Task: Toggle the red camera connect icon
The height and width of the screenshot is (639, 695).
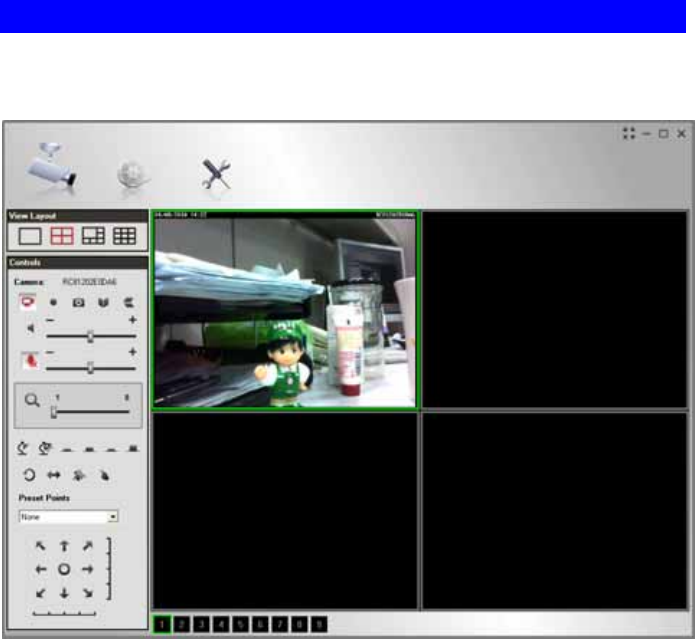Action: (28, 302)
